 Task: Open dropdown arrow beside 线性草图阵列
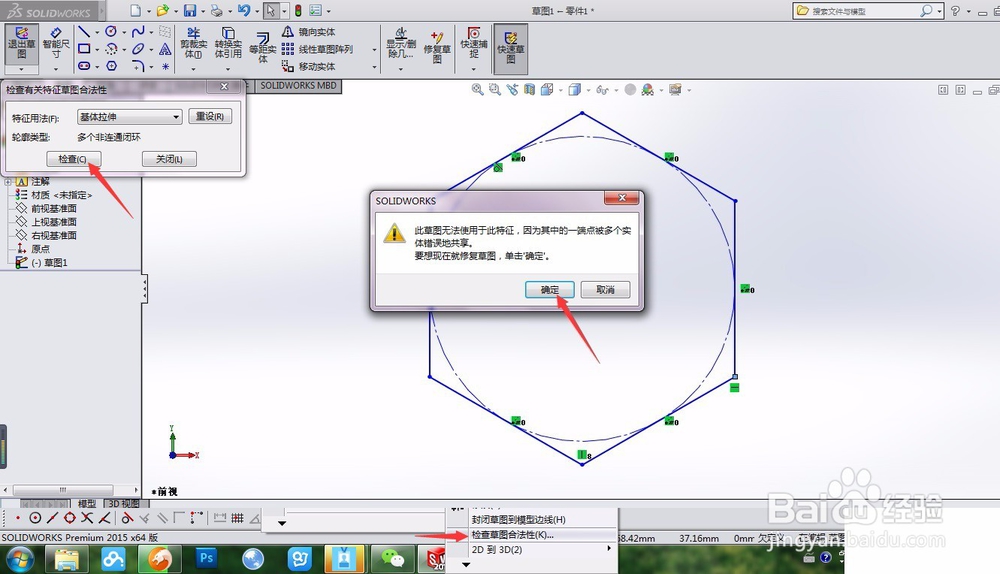point(374,49)
